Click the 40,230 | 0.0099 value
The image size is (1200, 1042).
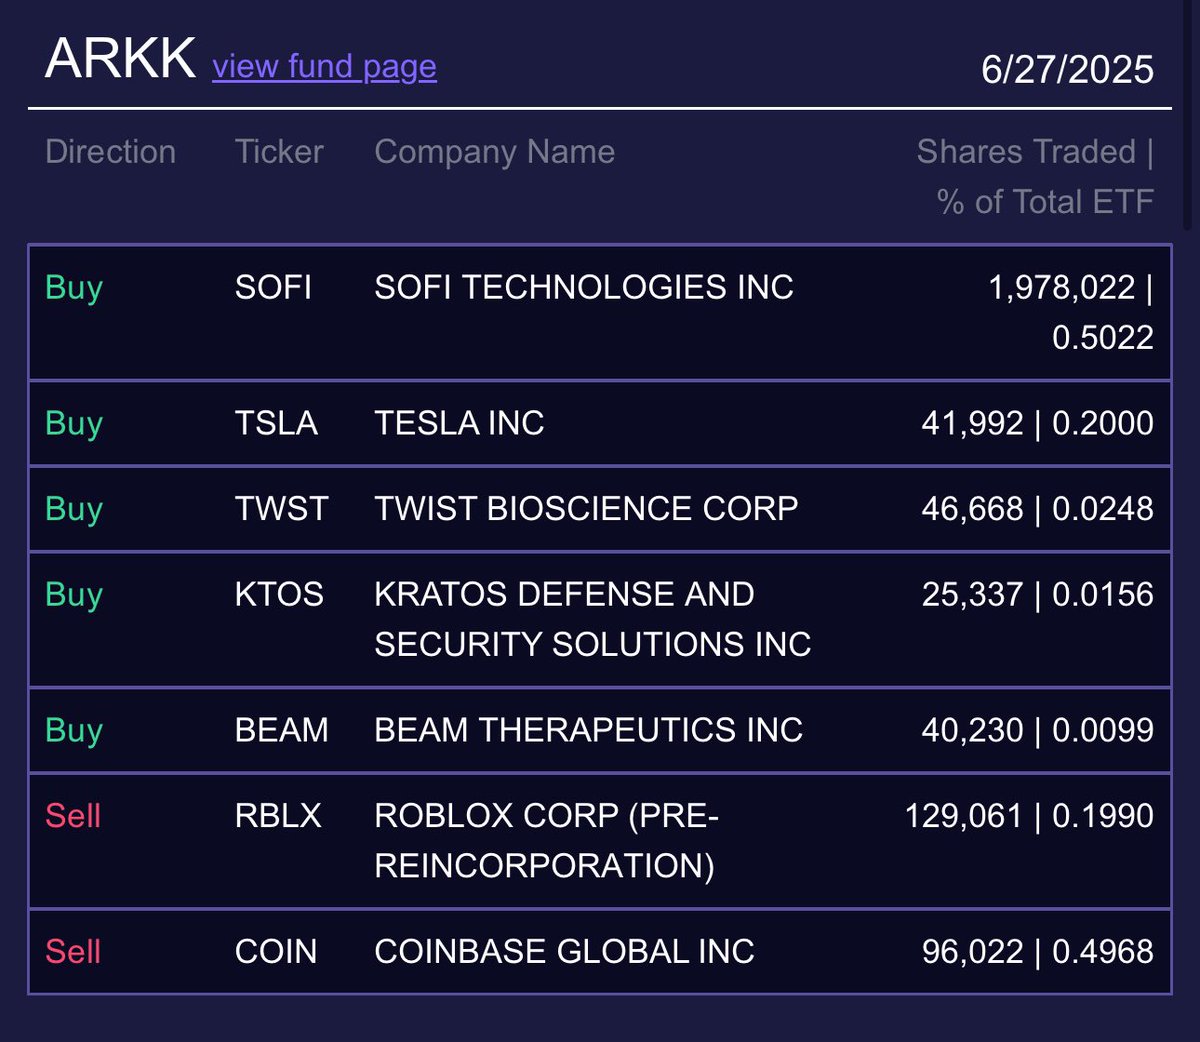pyautogui.click(x=1037, y=731)
